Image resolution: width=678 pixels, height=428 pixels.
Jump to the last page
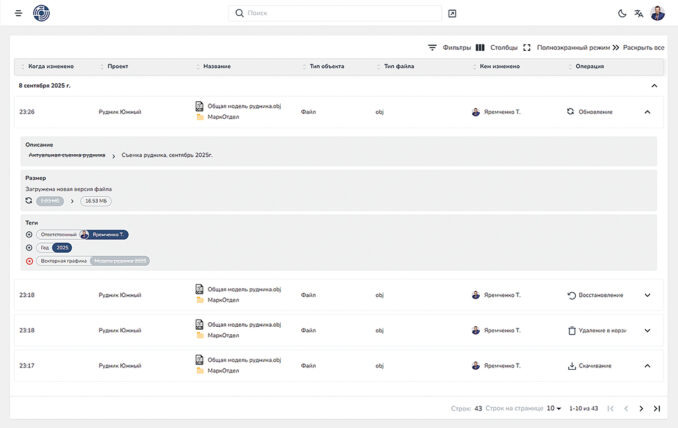[x=657, y=409]
